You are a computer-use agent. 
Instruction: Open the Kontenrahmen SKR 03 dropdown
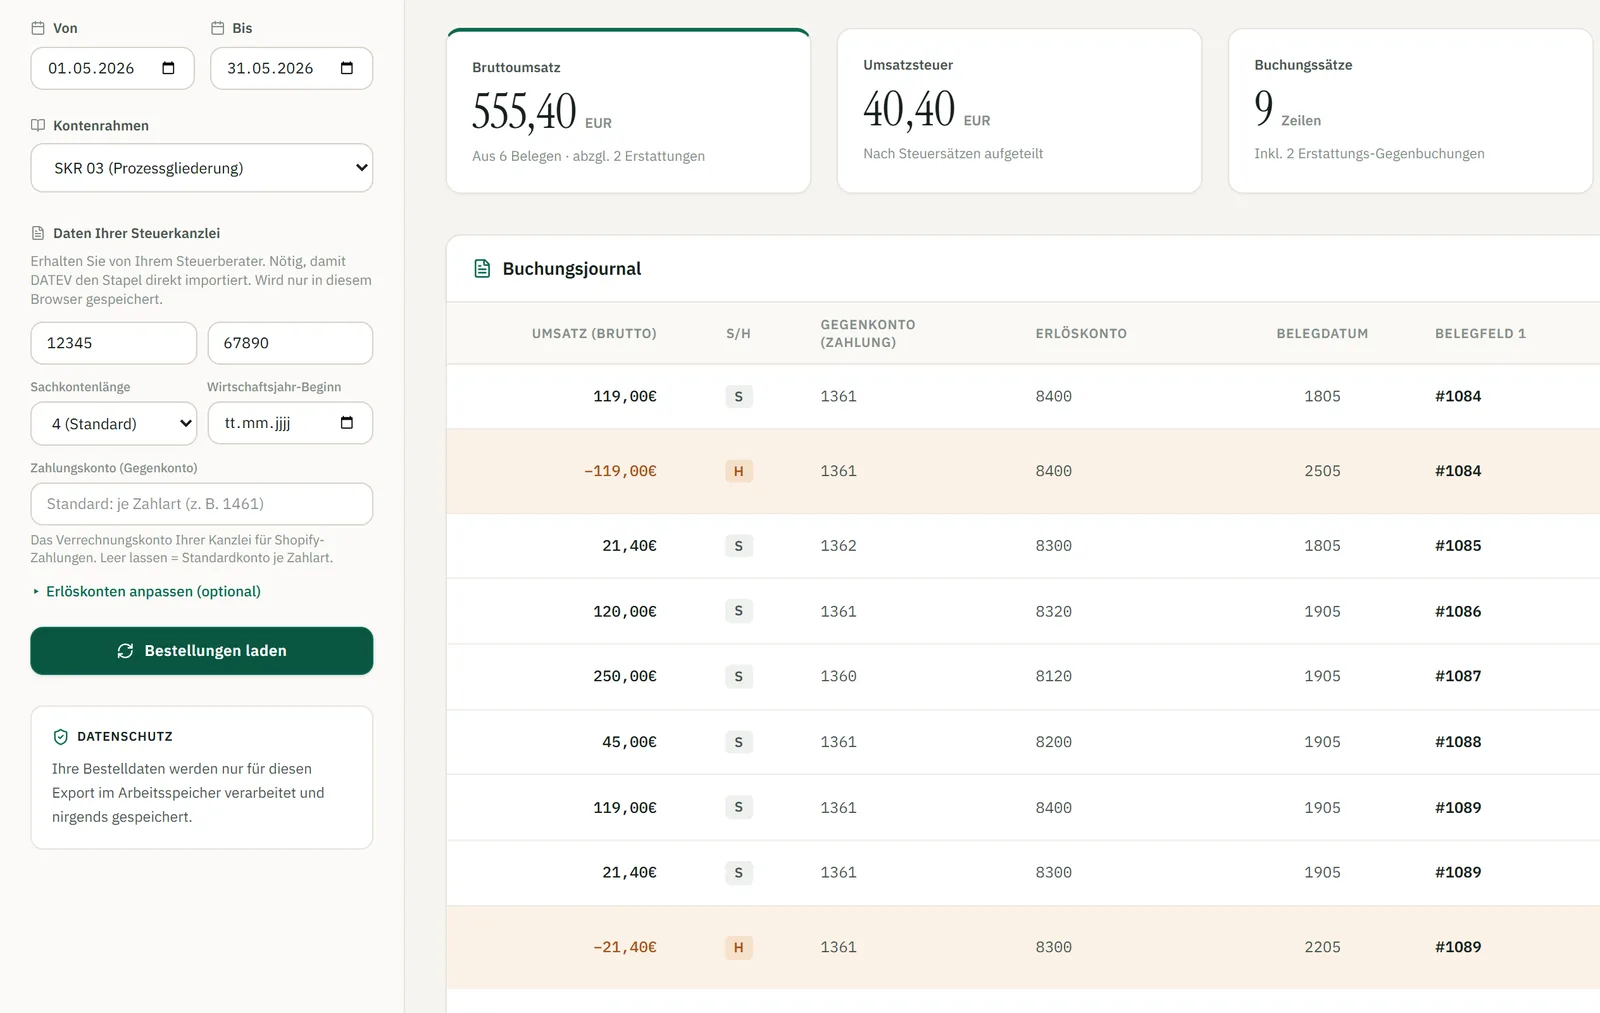pyautogui.click(x=202, y=168)
